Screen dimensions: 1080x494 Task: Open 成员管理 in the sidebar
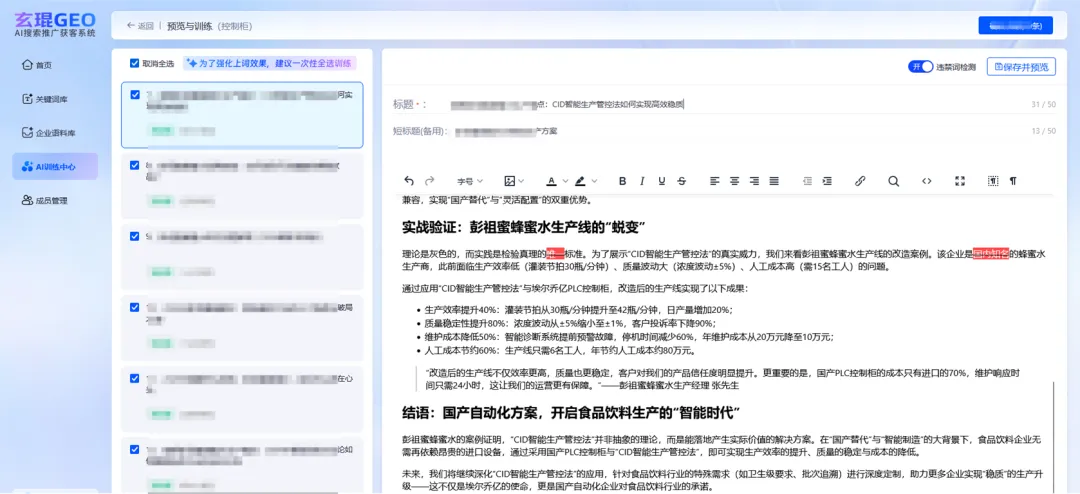pyautogui.click(x=52, y=200)
